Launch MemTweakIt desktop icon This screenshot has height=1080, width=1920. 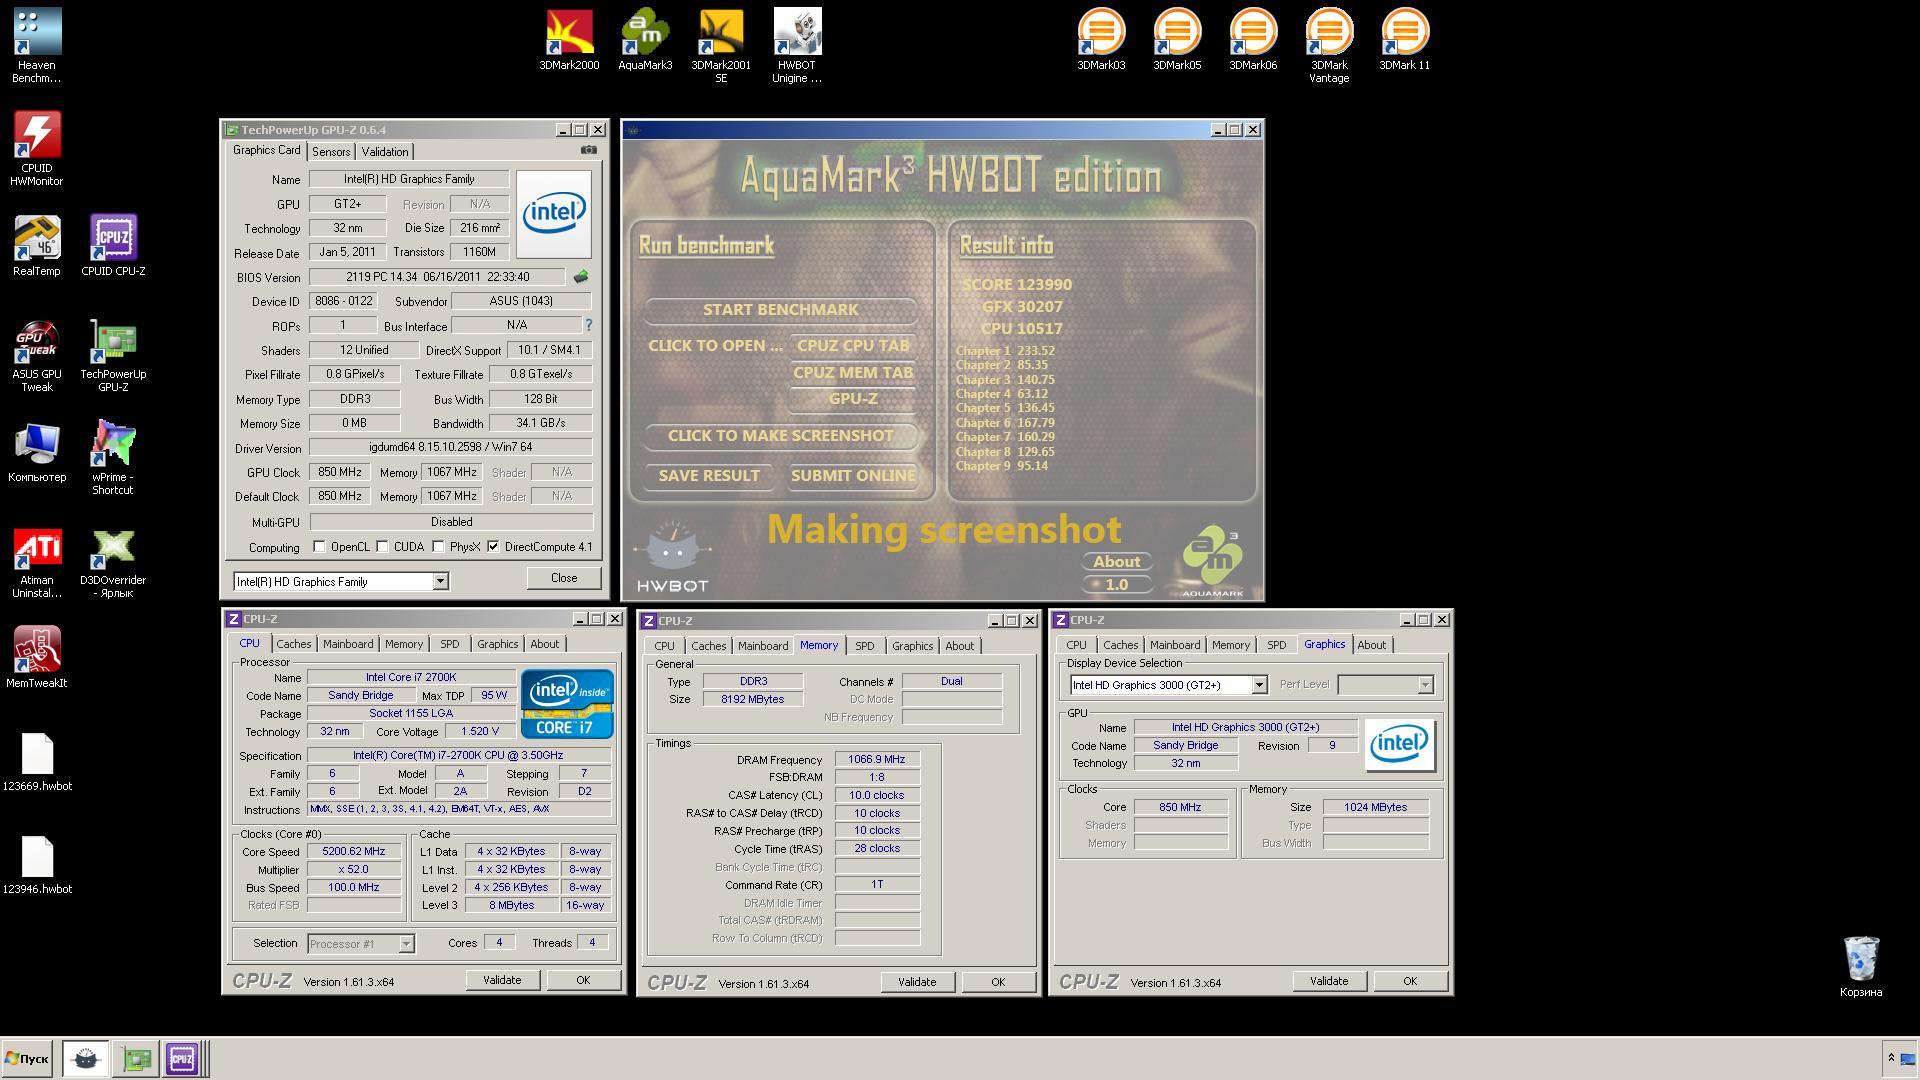coord(37,657)
